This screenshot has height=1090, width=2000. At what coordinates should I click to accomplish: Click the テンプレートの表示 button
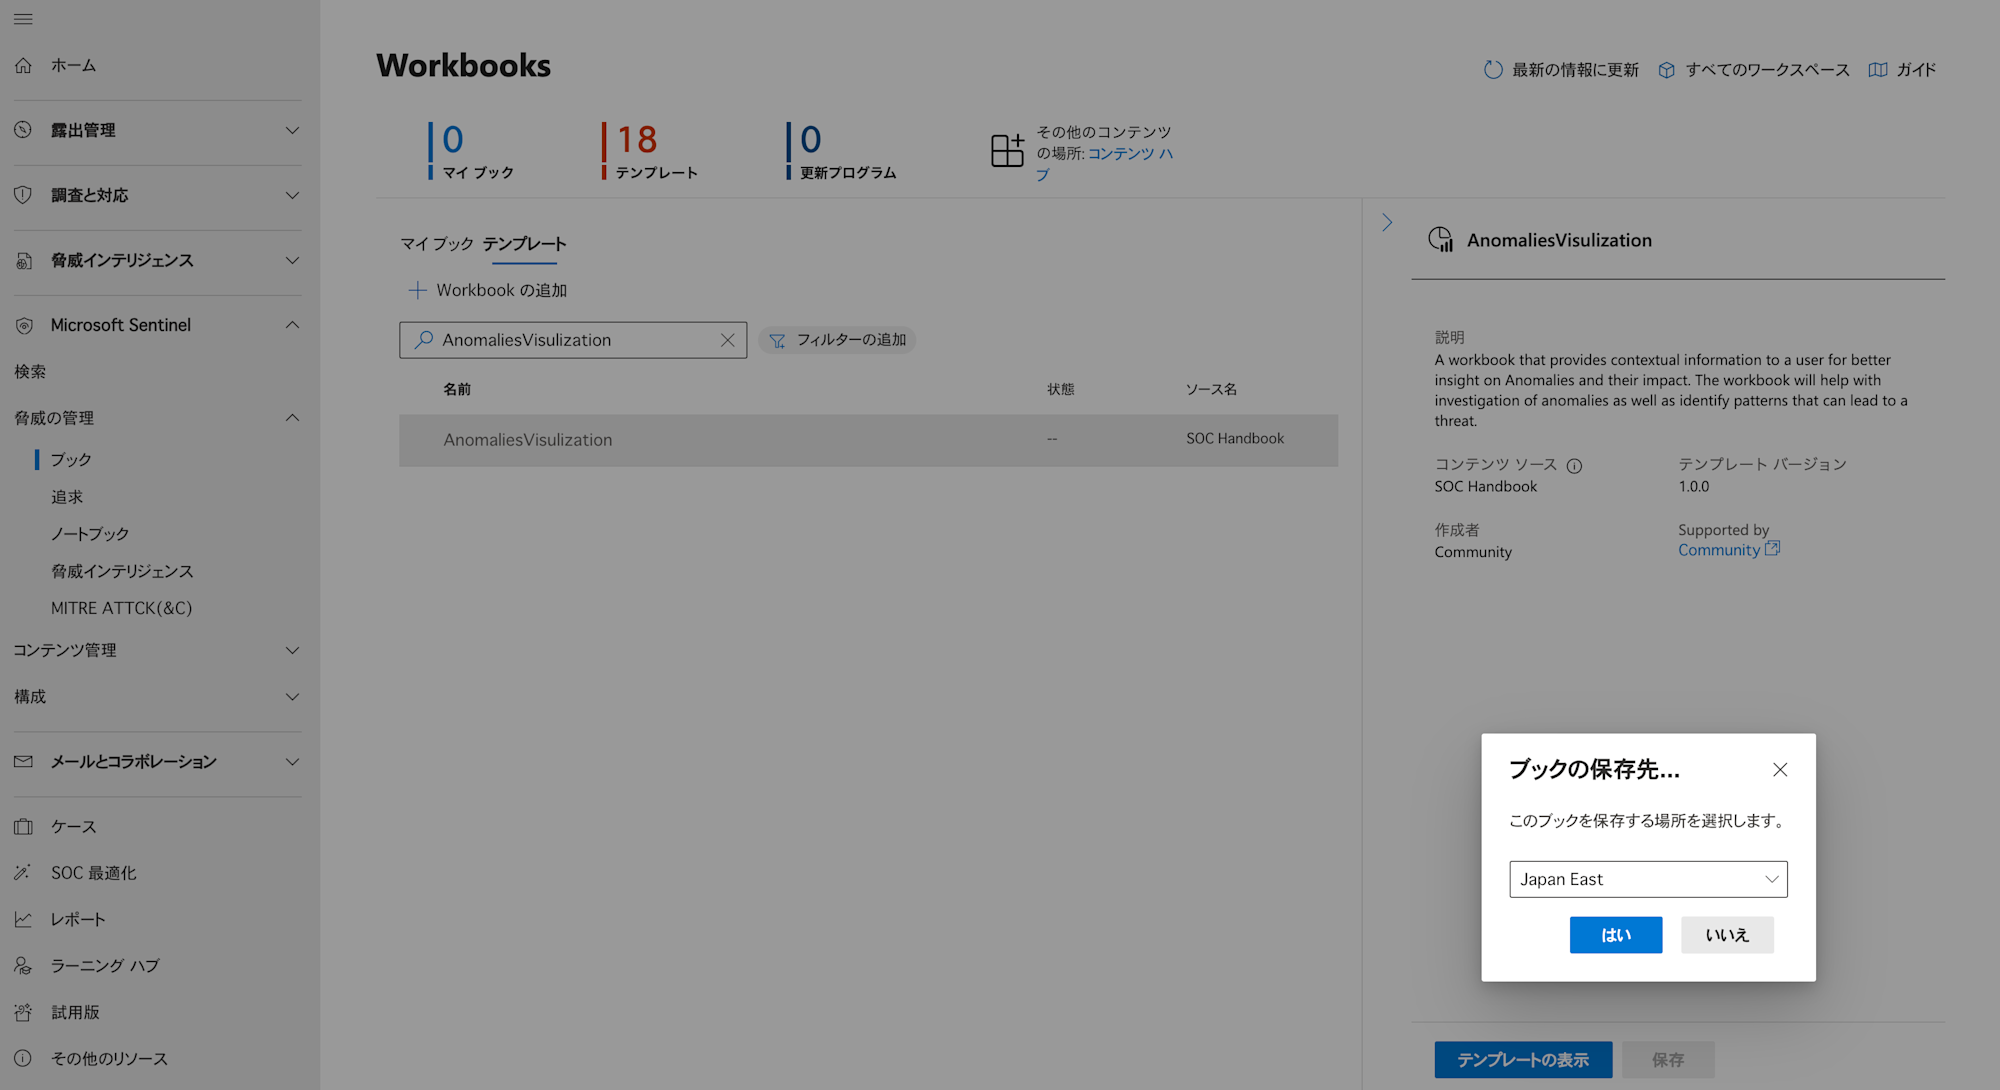coord(1523,1060)
